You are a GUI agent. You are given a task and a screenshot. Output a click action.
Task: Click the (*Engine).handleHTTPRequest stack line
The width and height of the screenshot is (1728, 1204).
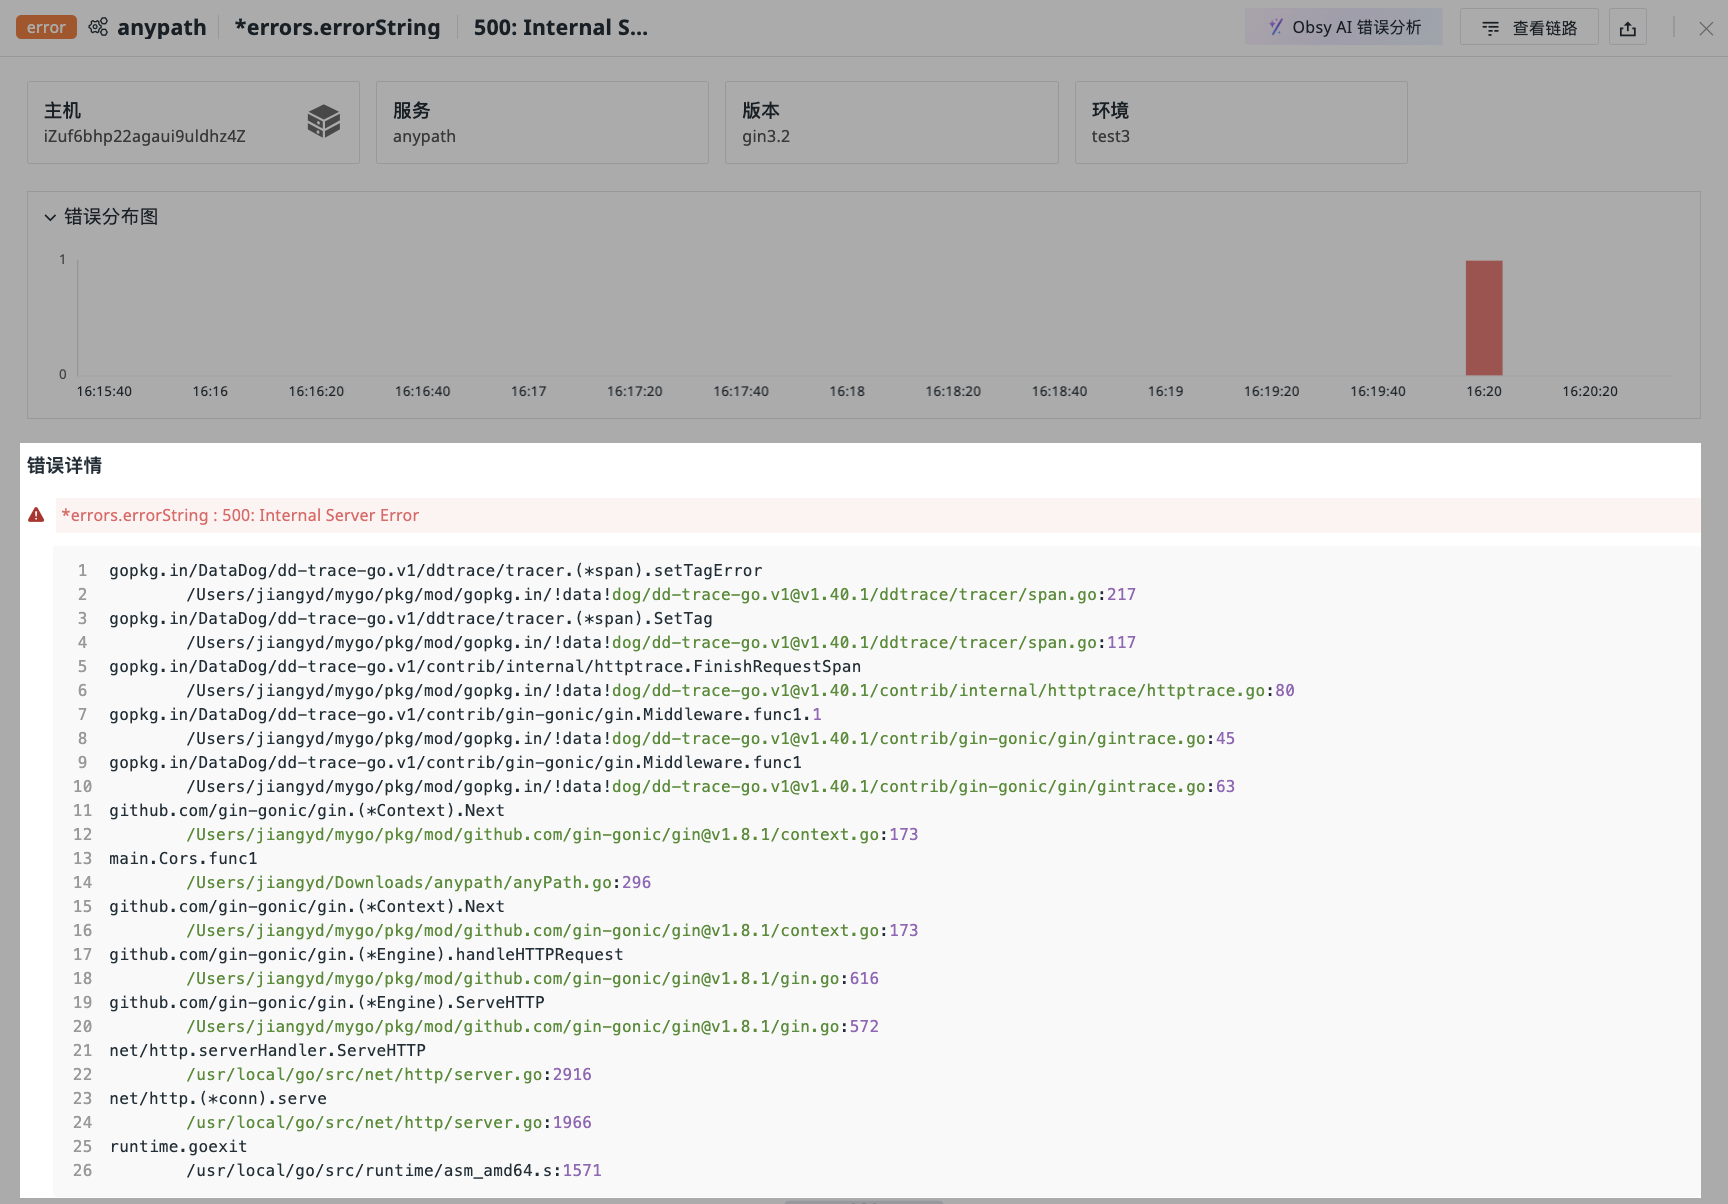[366, 954]
